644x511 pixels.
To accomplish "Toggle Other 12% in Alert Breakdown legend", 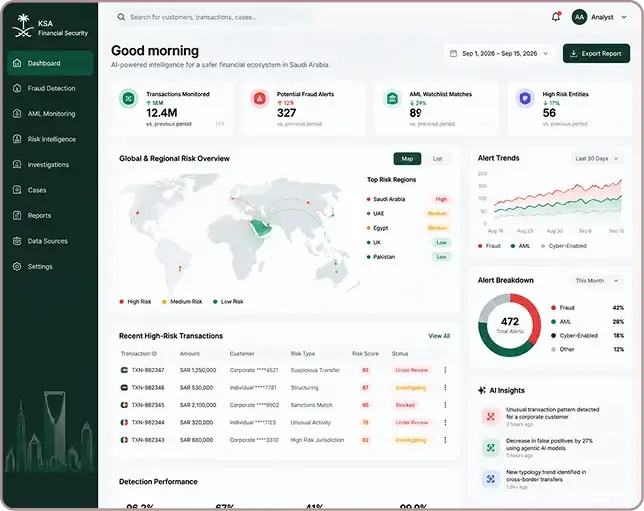I will (x=587, y=349).
